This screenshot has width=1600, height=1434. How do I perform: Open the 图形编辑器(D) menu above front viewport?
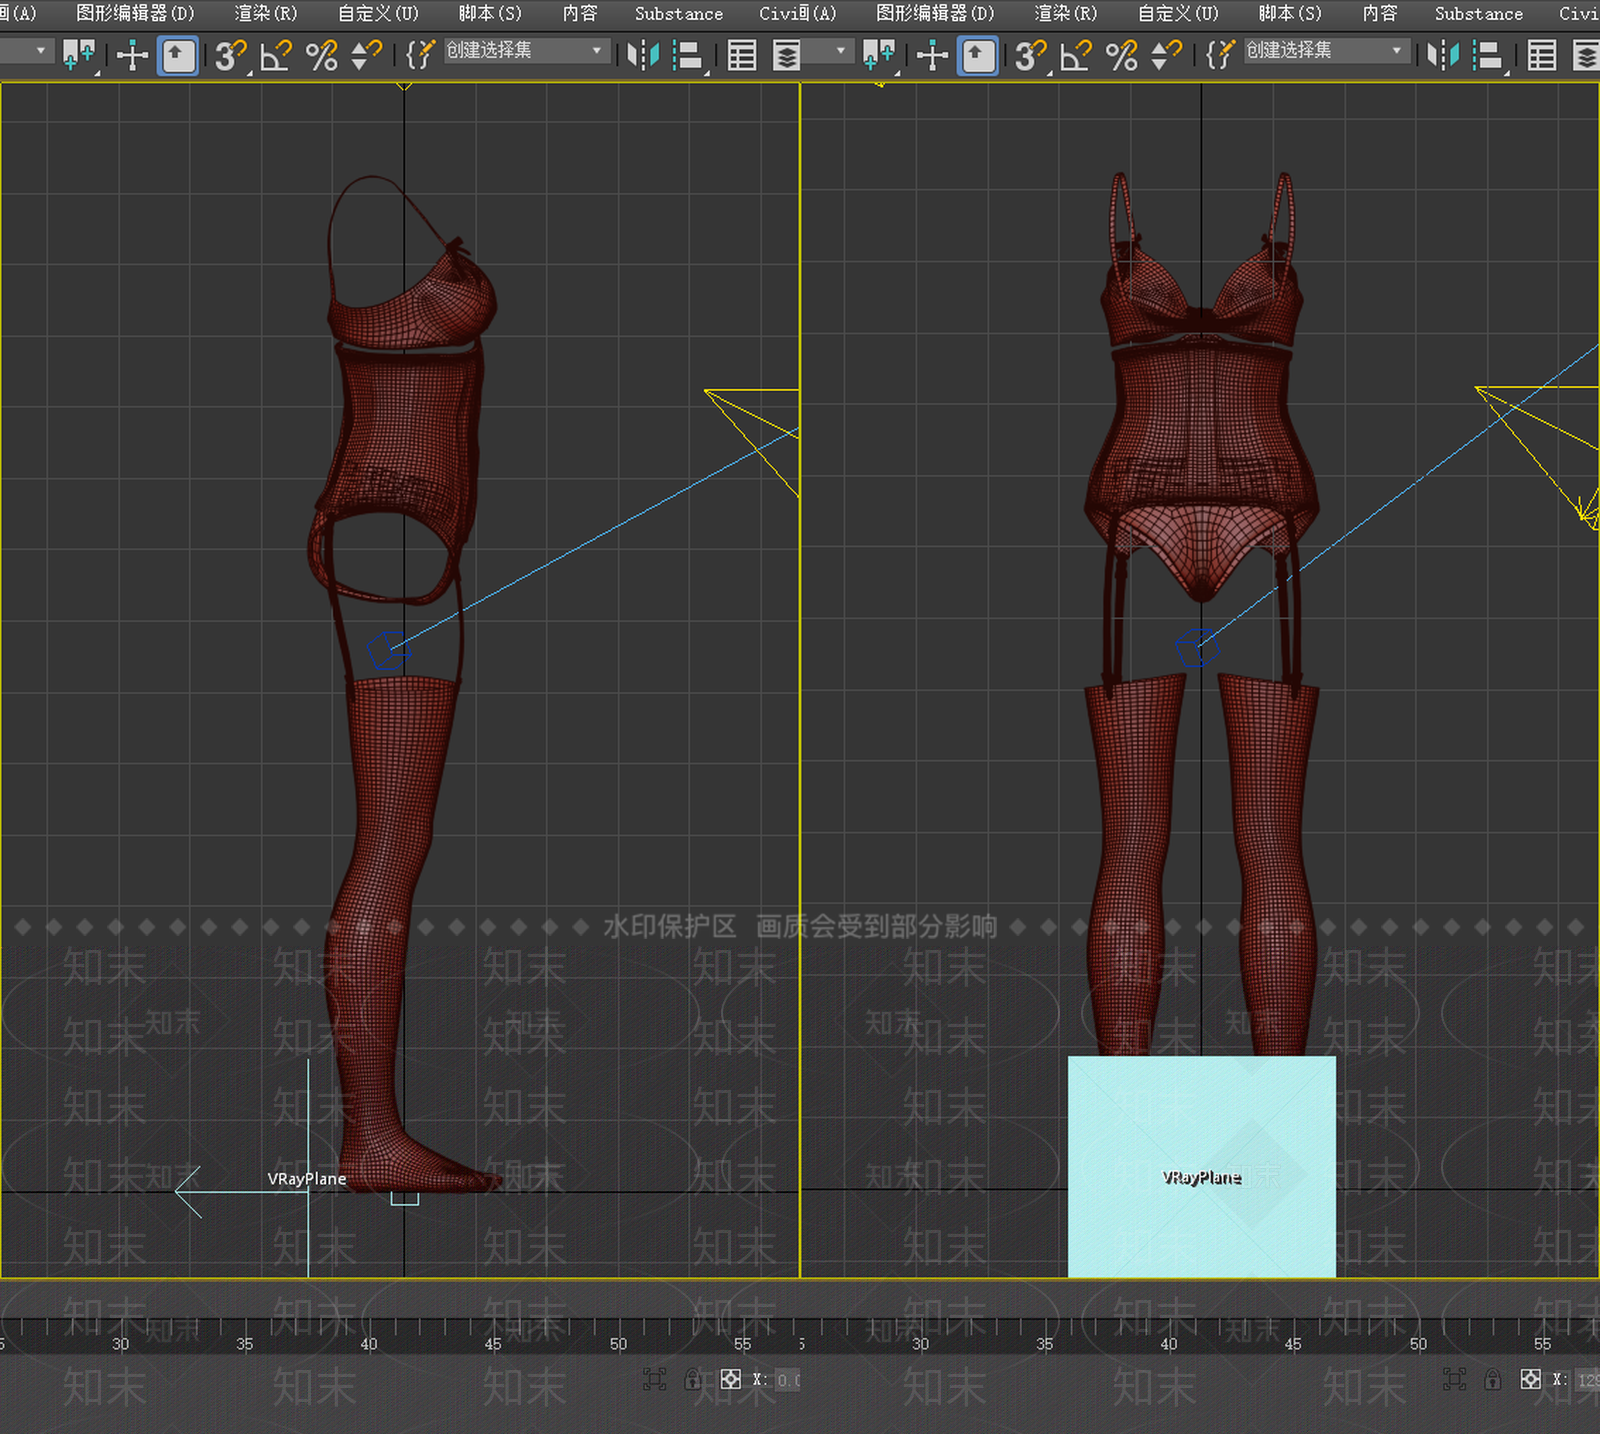pos(935,13)
